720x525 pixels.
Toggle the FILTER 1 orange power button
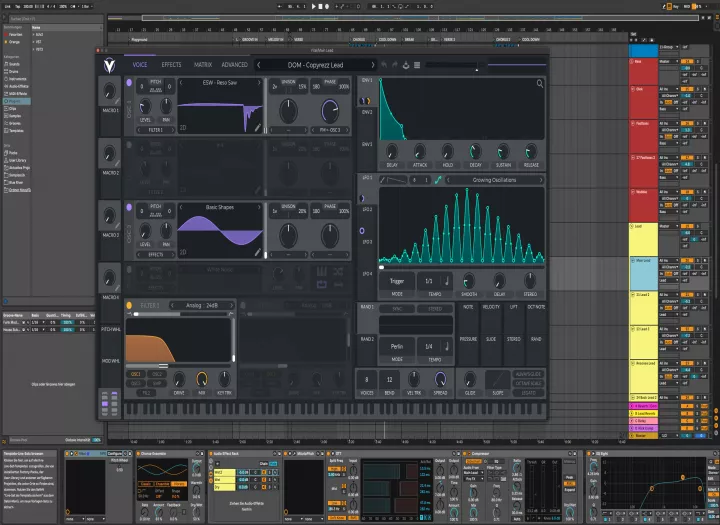click(129, 305)
